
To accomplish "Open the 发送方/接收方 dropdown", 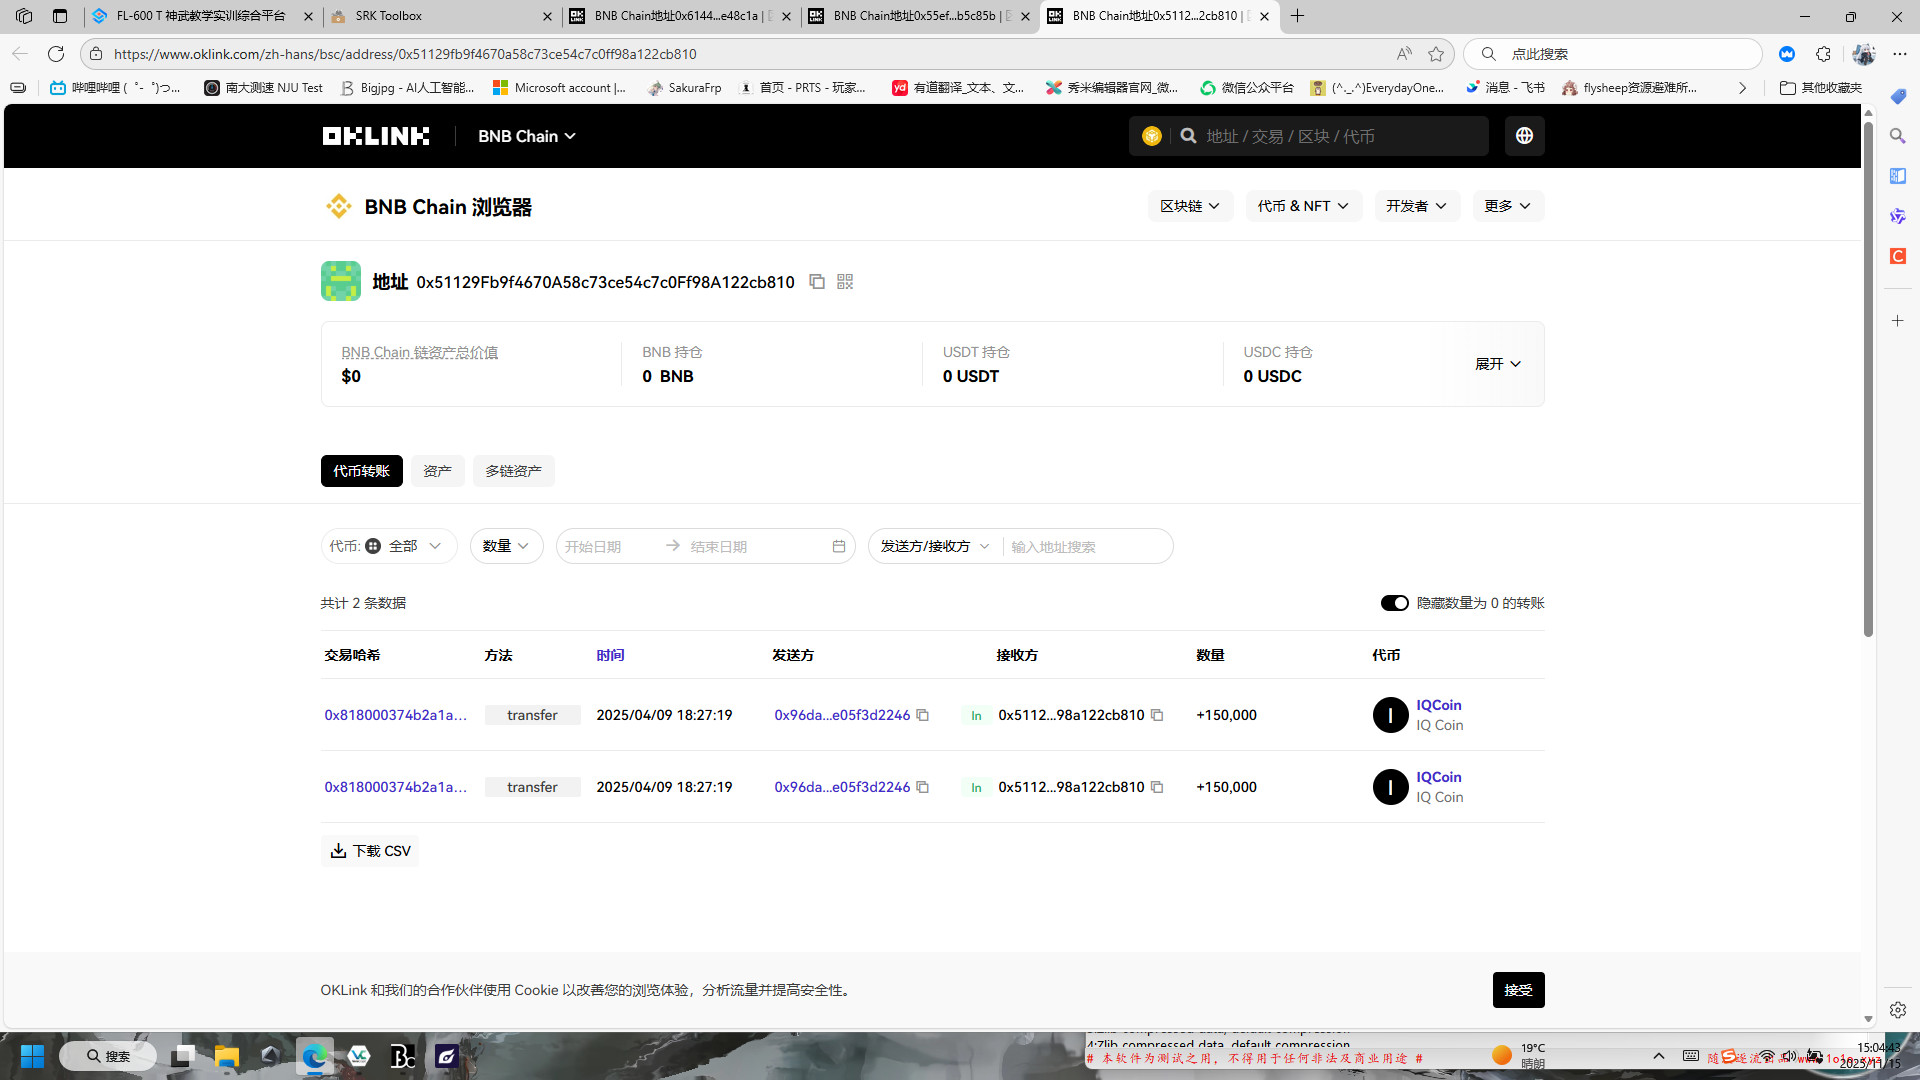I will pos(934,546).
